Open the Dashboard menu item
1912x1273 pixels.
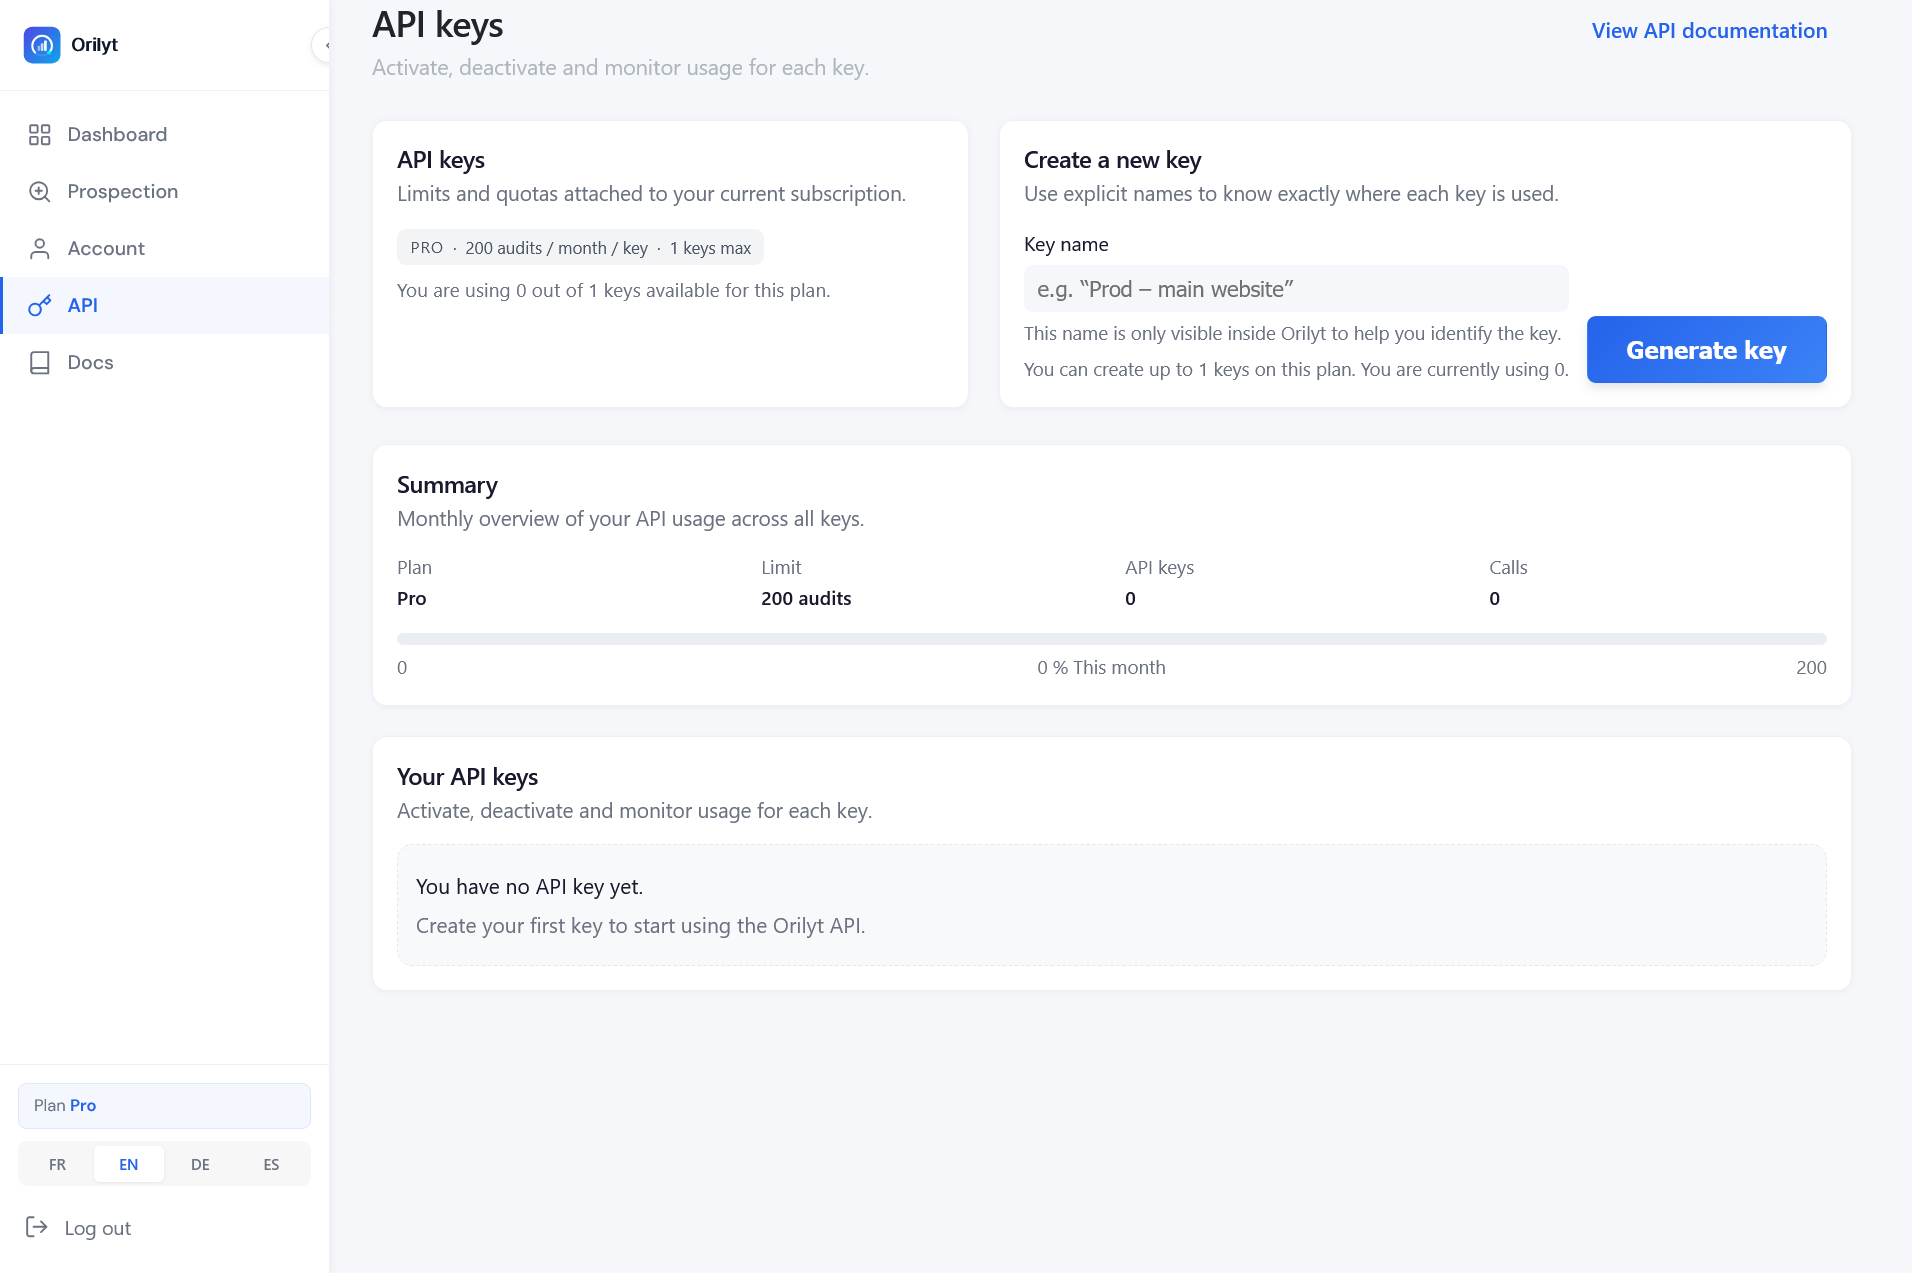pos(117,135)
